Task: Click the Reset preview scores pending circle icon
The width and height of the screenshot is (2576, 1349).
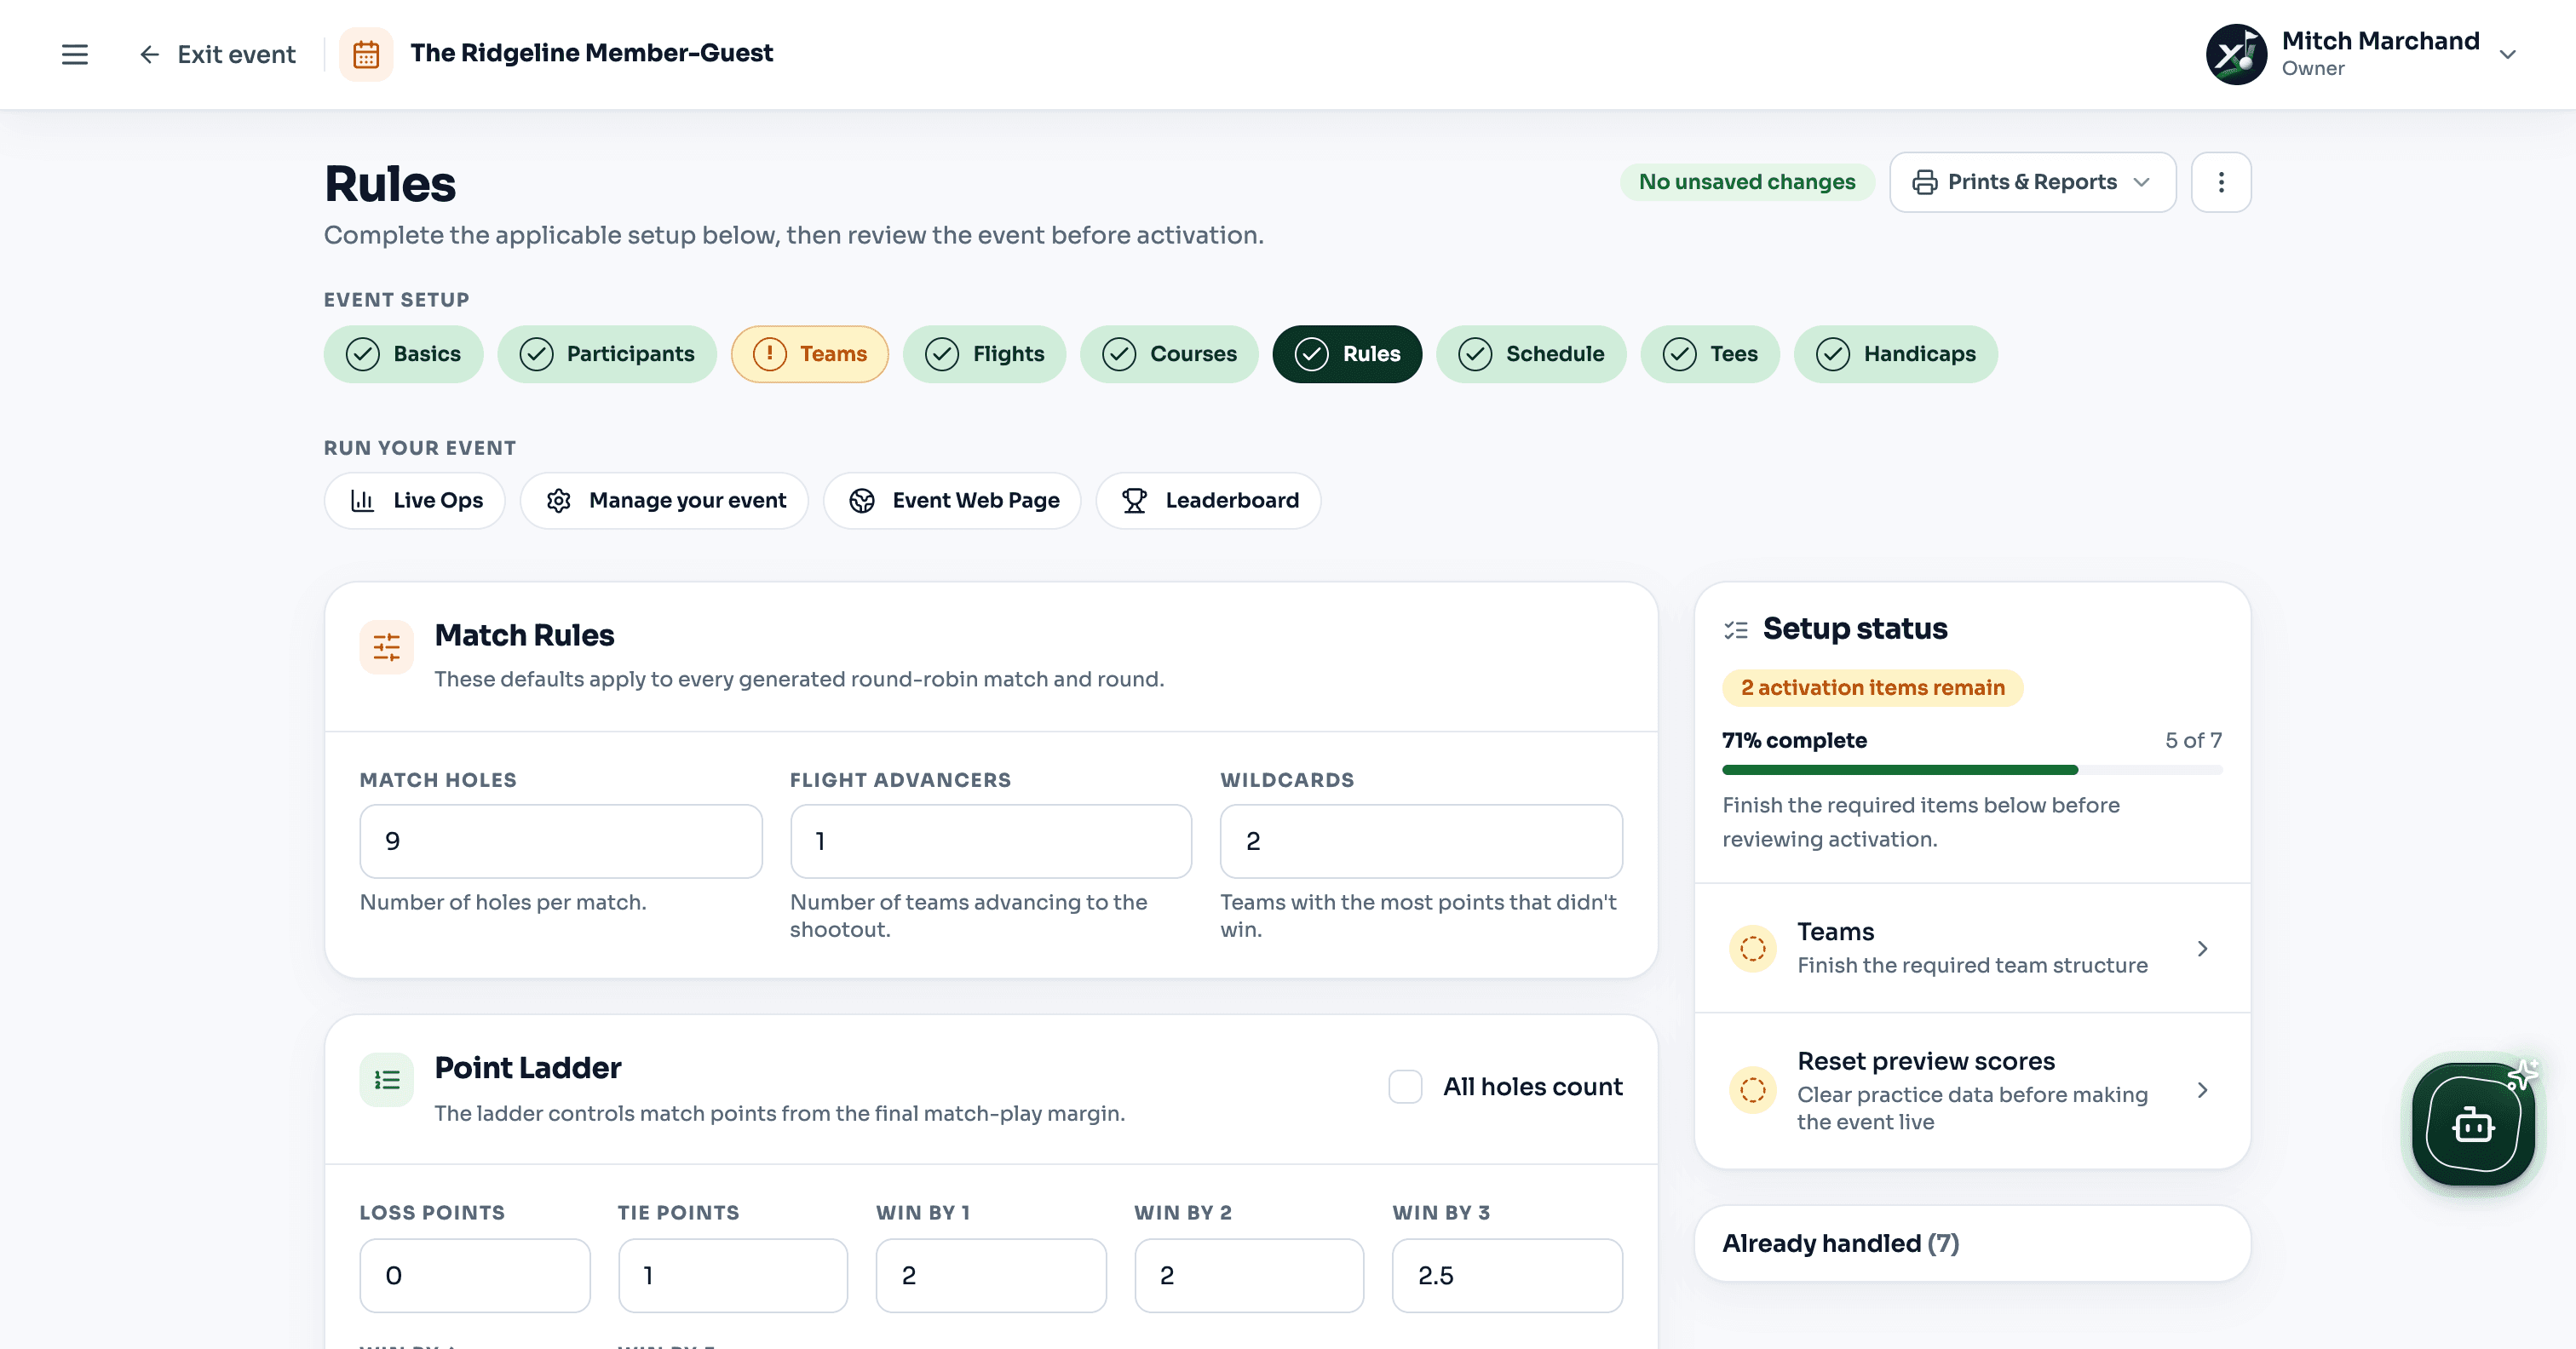Action: pyautogui.click(x=1752, y=1090)
